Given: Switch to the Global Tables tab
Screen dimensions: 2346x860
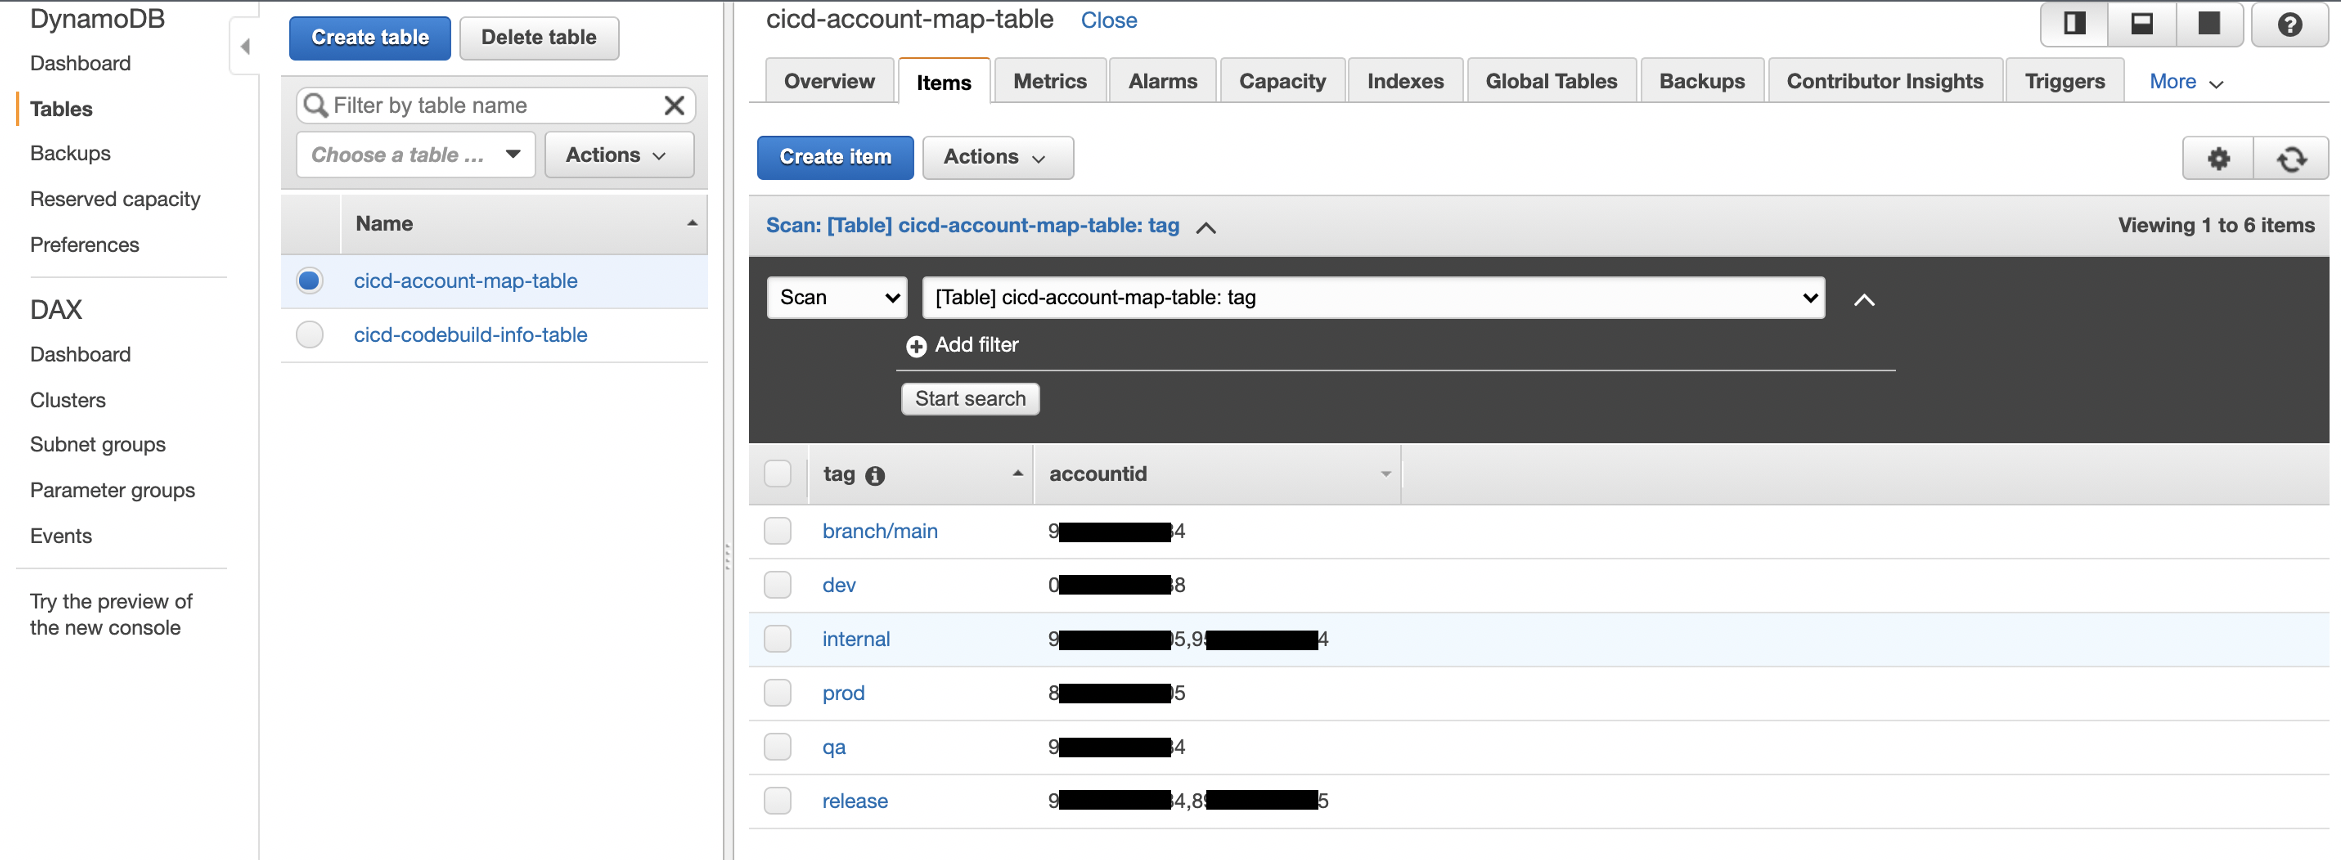Looking at the screenshot, I should coord(1552,81).
